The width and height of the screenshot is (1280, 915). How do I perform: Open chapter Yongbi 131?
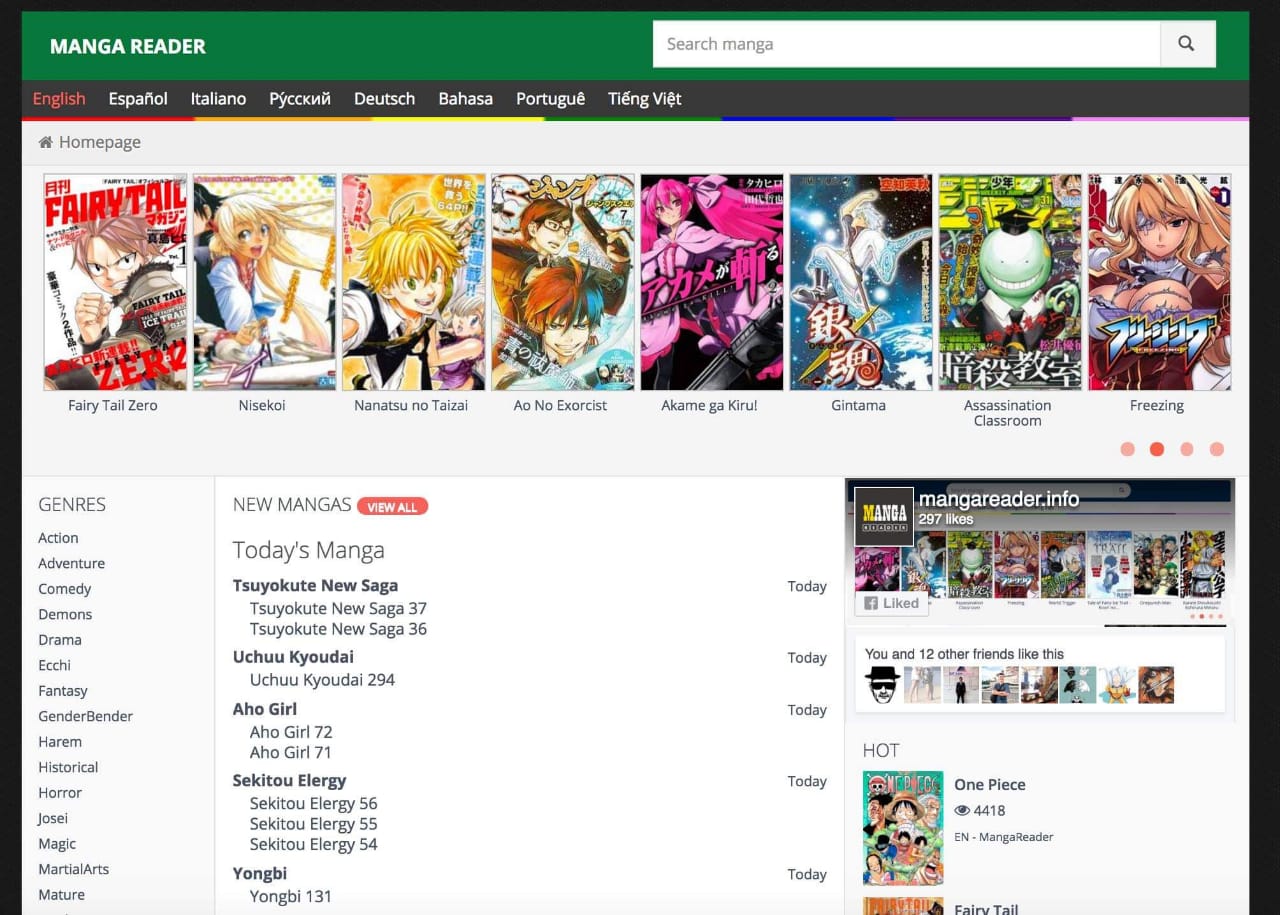point(291,896)
